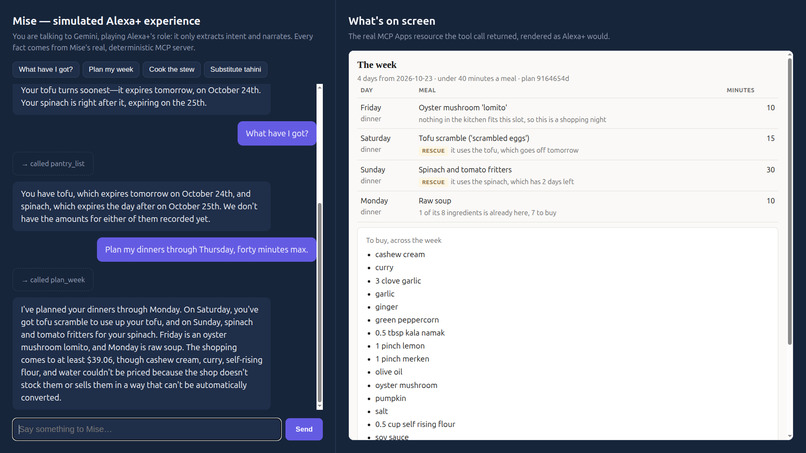
Task: Click the 'Friday' day cell
Action: 371,107
